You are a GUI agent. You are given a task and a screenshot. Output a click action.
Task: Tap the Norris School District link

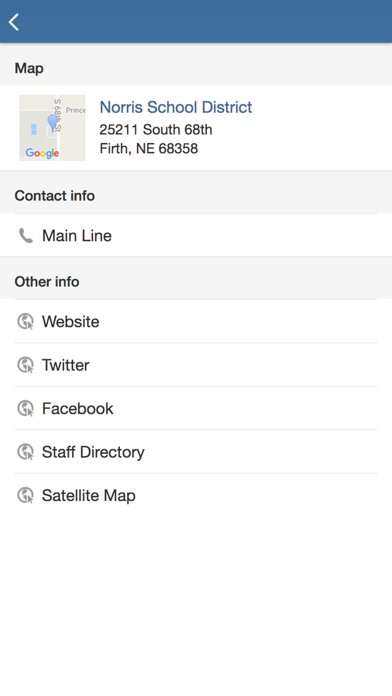point(176,107)
